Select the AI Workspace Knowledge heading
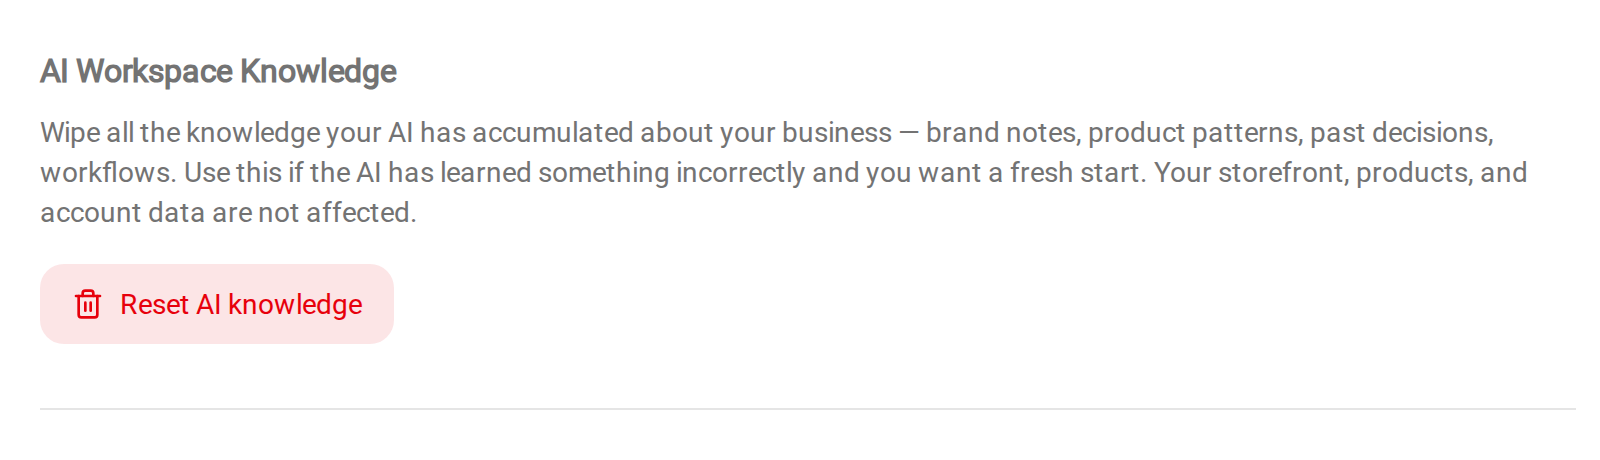Viewport: 1600px width, 460px height. coord(218,71)
